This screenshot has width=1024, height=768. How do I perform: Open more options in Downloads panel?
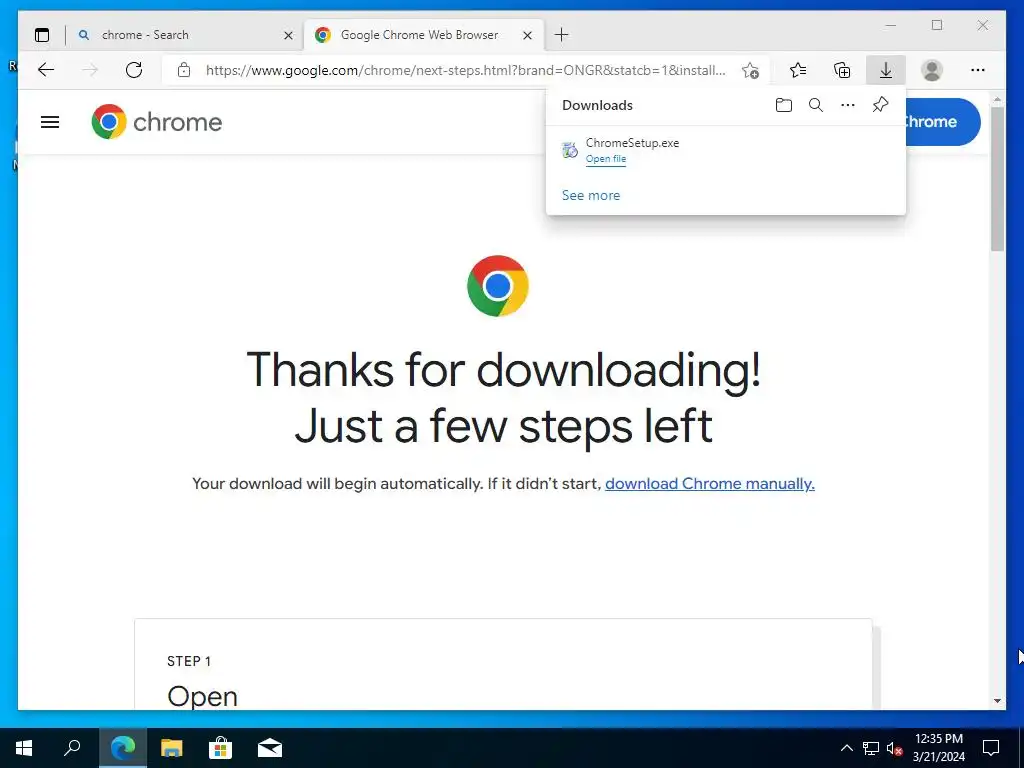pos(848,105)
